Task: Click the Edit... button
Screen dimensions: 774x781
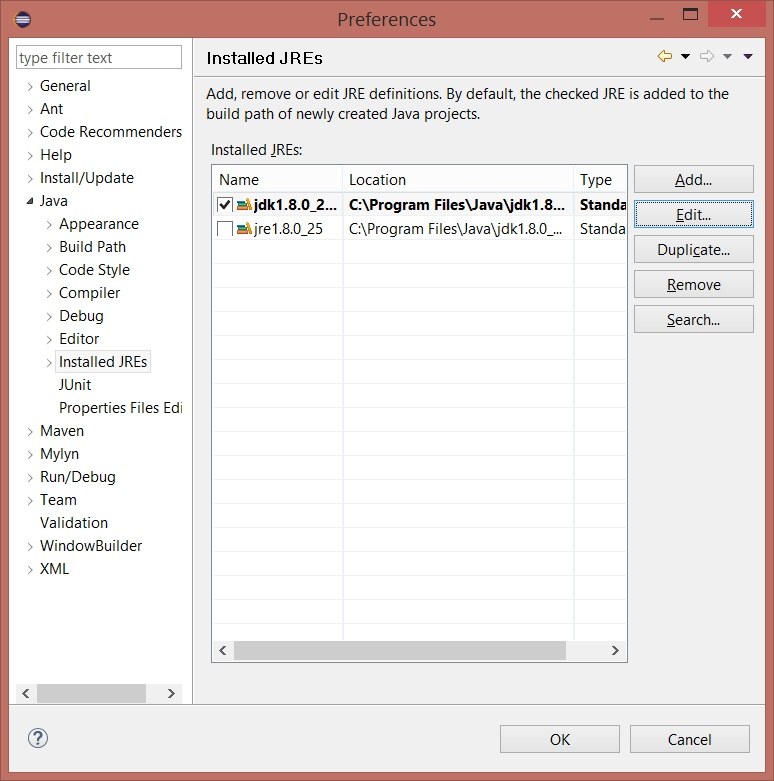Action: (x=693, y=214)
